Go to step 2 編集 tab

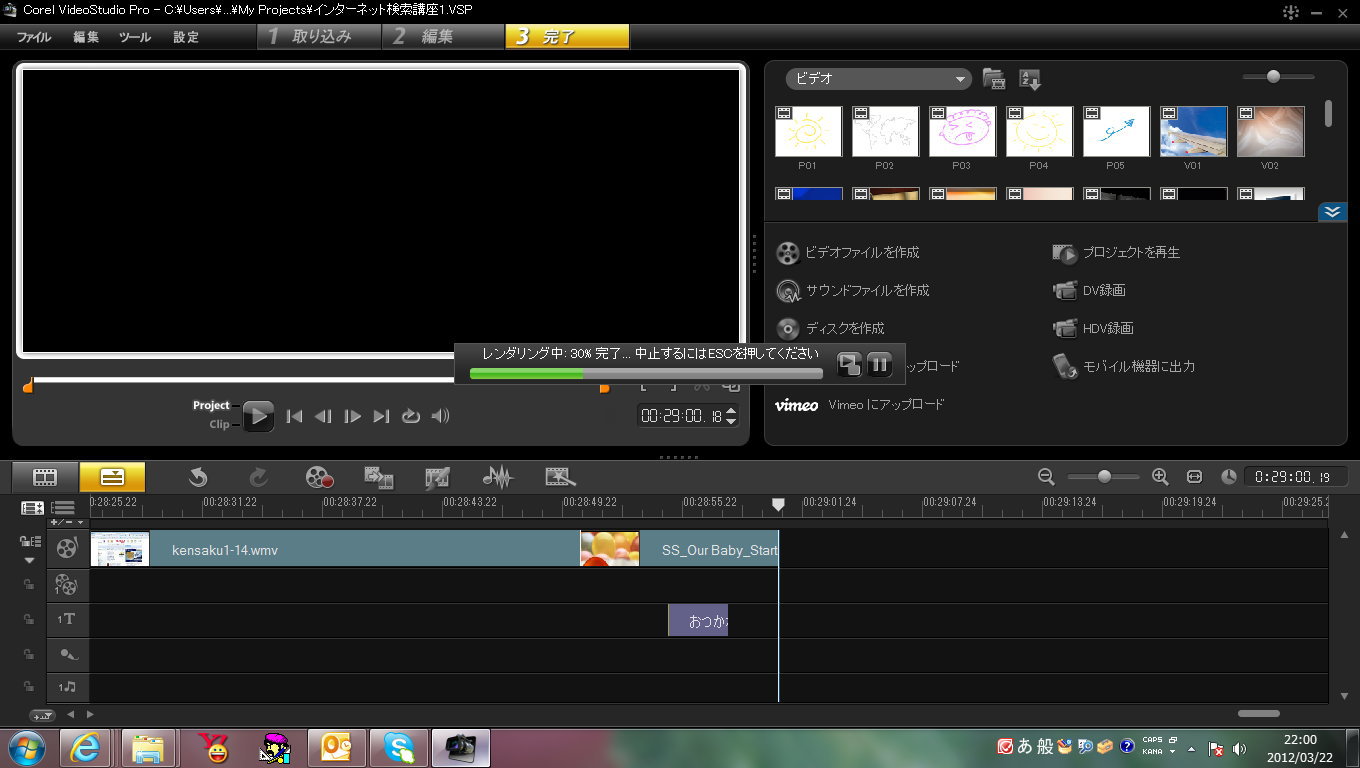pyautogui.click(x=442, y=37)
